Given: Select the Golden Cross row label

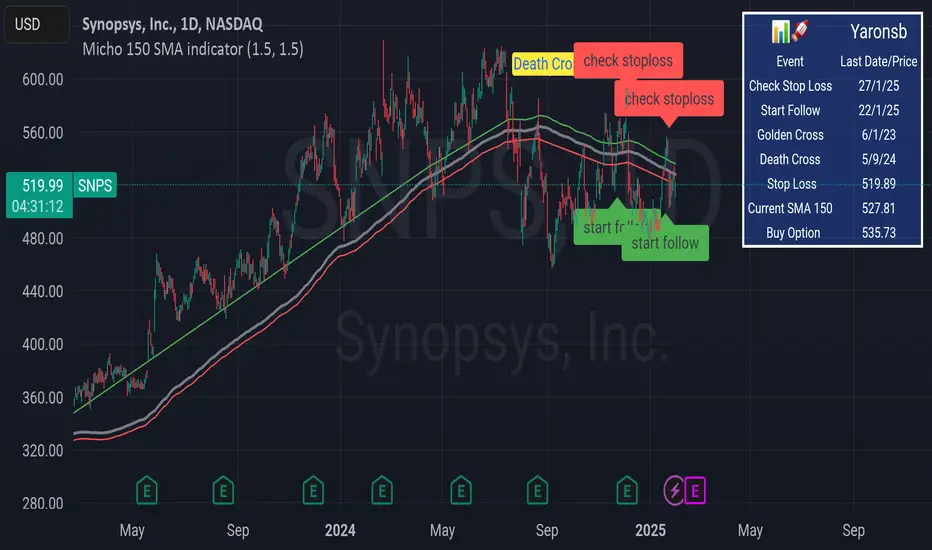Looking at the screenshot, I should pos(790,135).
